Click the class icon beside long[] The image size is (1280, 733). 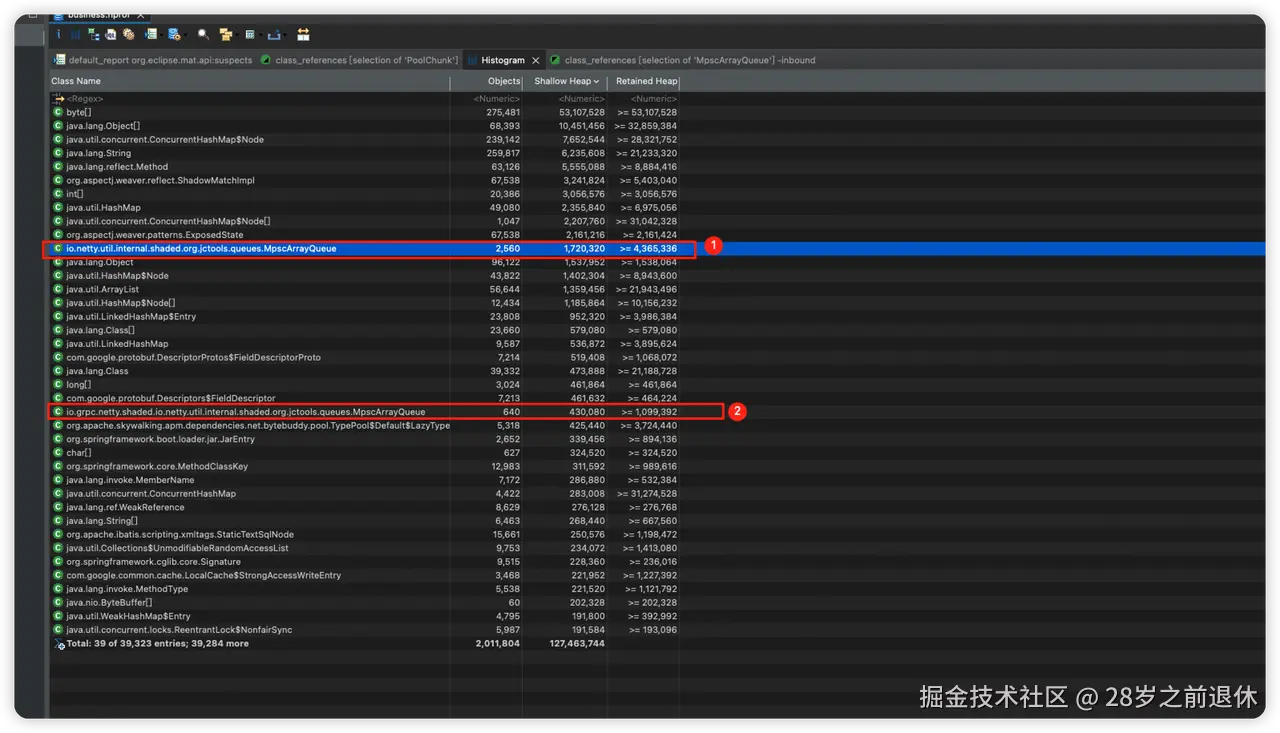point(58,384)
